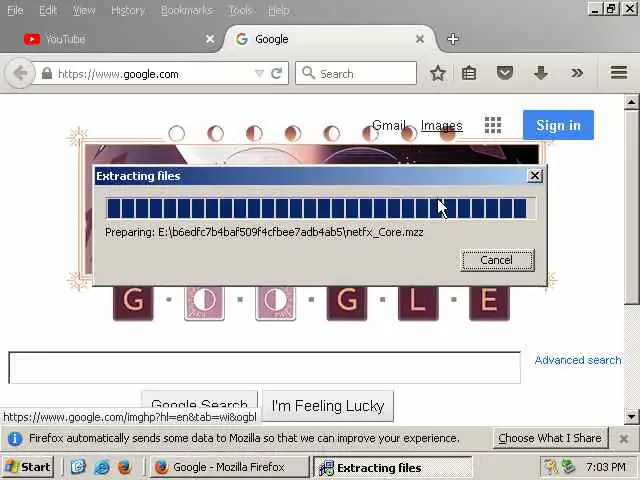The width and height of the screenshot is (640, 480).
Task: Click the page scrollbar up arrow
Action: [631, 102]
